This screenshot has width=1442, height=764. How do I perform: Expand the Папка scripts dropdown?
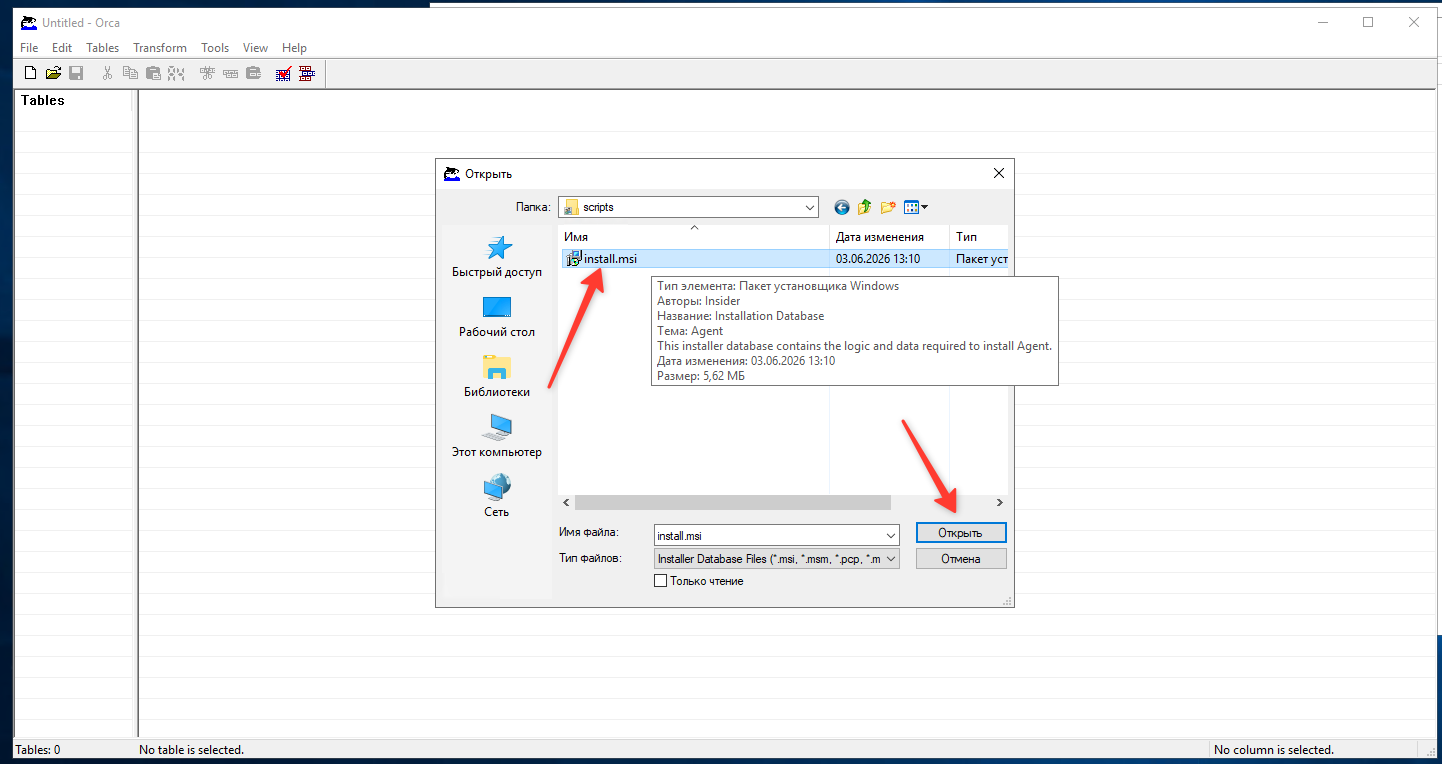809,207
